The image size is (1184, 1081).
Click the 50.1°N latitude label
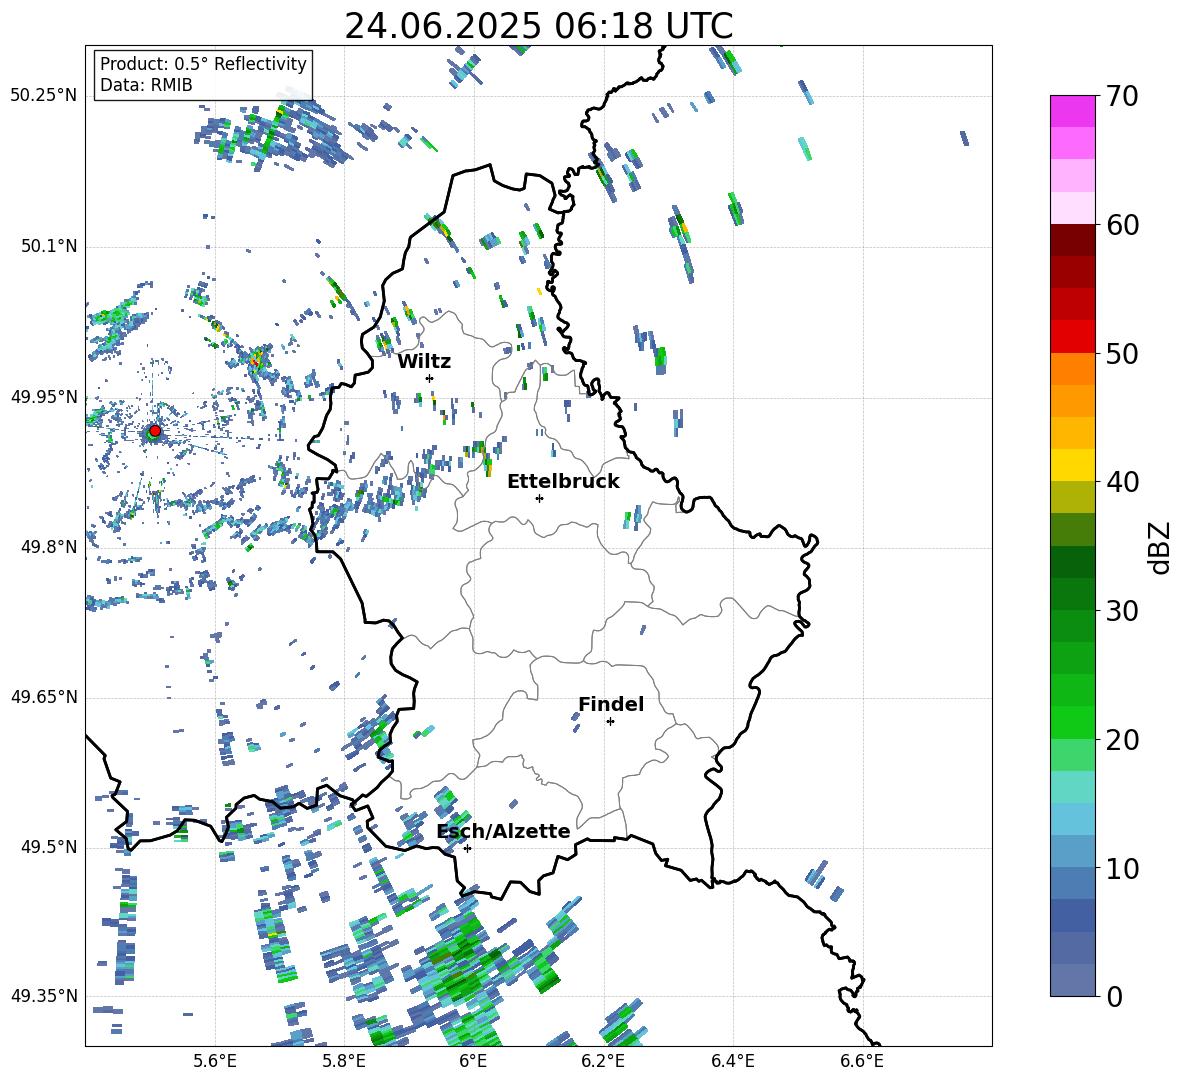coord(49,246)
